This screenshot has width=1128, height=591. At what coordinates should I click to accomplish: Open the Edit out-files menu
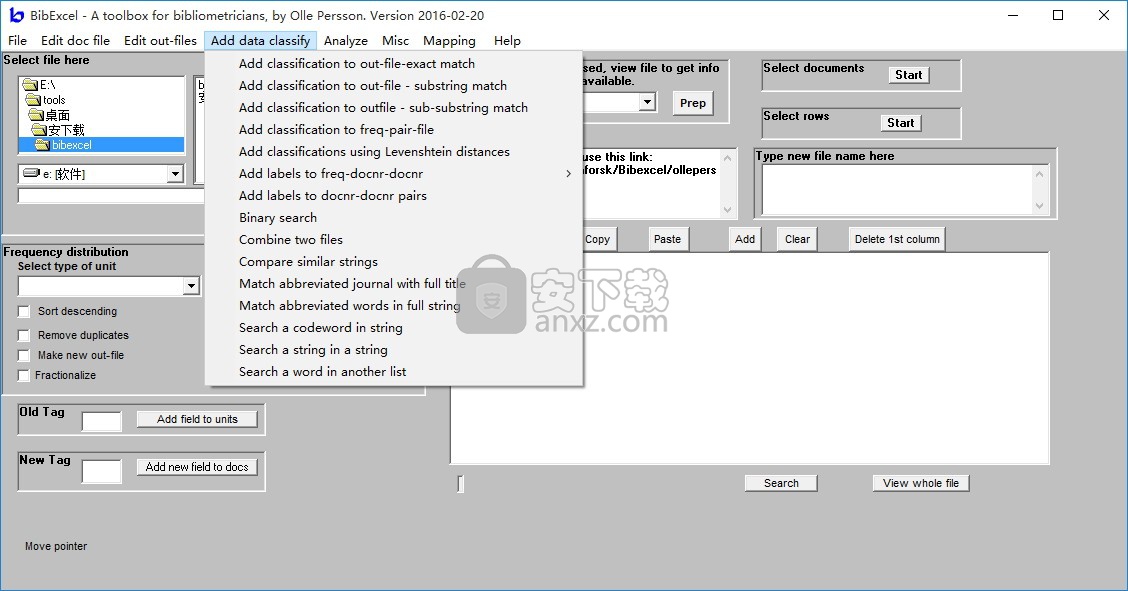(x=160, y=41)
